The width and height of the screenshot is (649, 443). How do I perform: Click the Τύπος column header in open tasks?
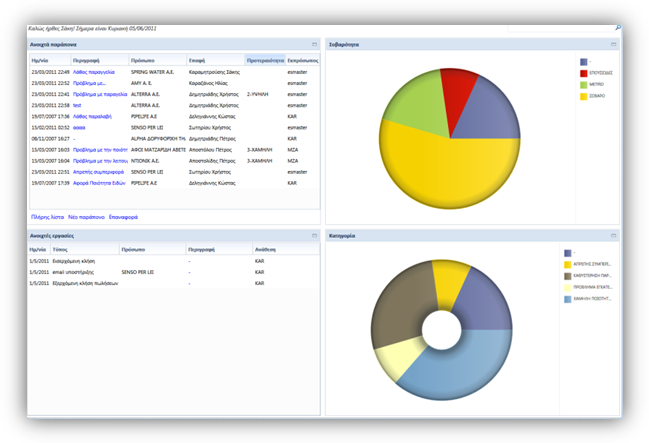coord(85,250)
